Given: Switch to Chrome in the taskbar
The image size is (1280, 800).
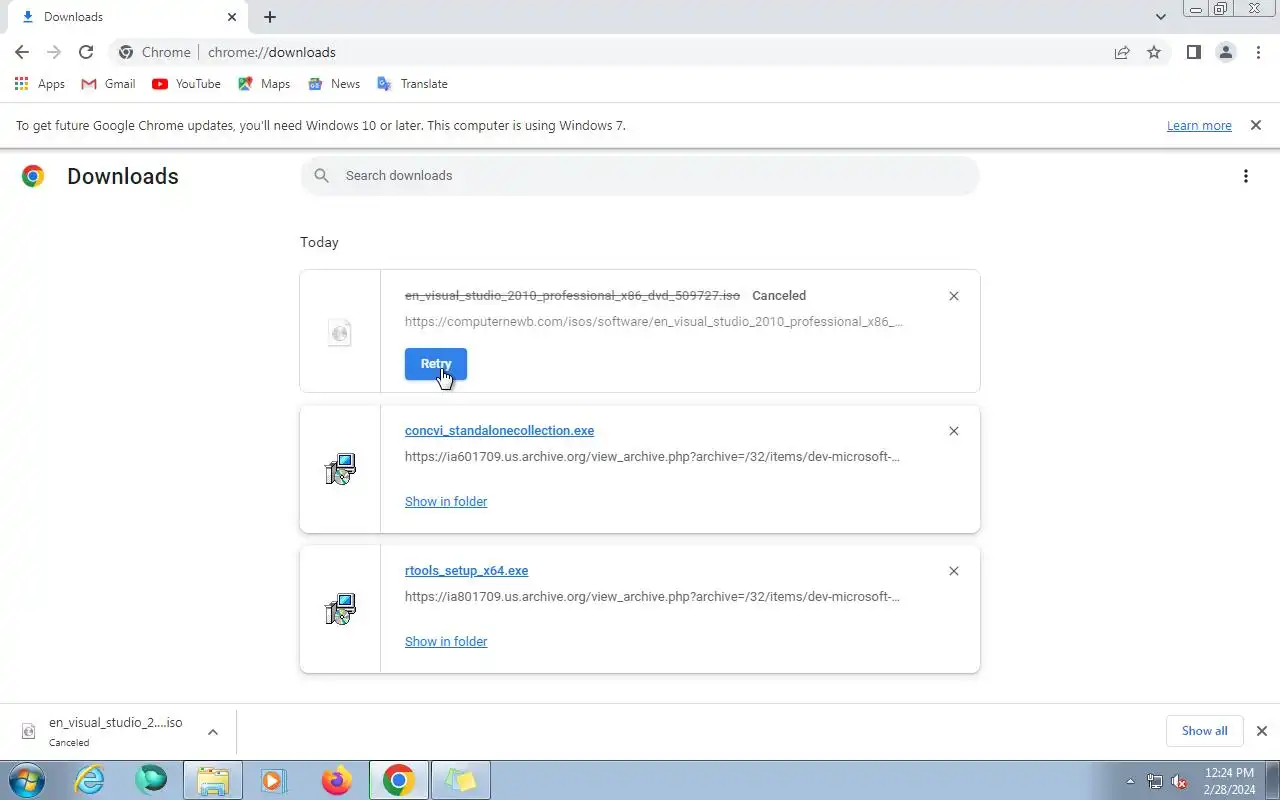Looking at the screenshot, I should 398,780.
